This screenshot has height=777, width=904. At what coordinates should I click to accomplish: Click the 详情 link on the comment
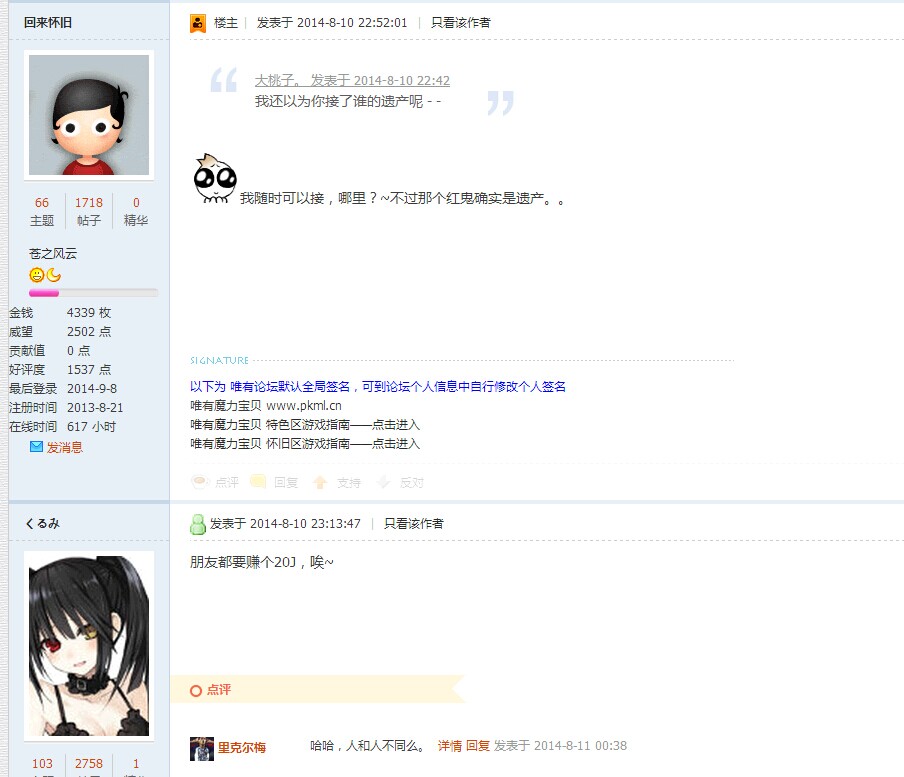pos(450,746)
